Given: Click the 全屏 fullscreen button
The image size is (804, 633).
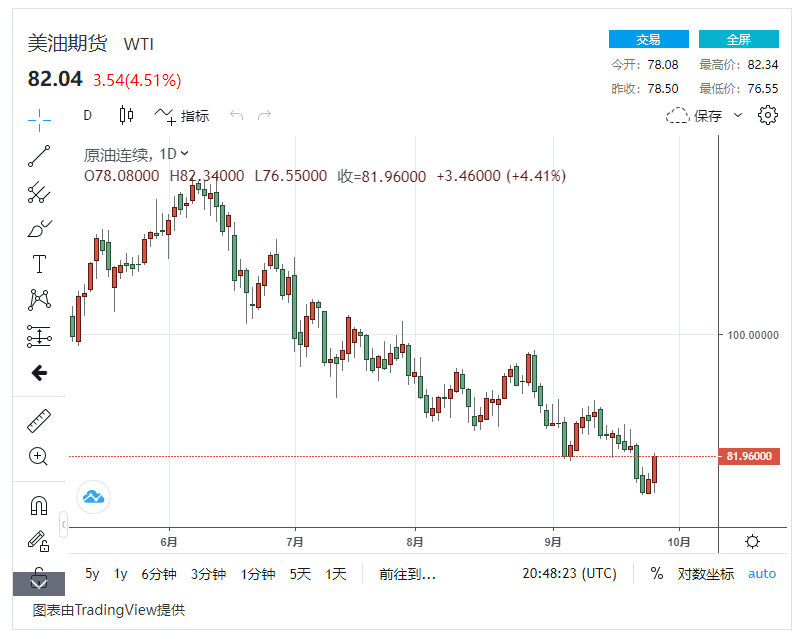Looking at the screenshot, I should [738, 40].
